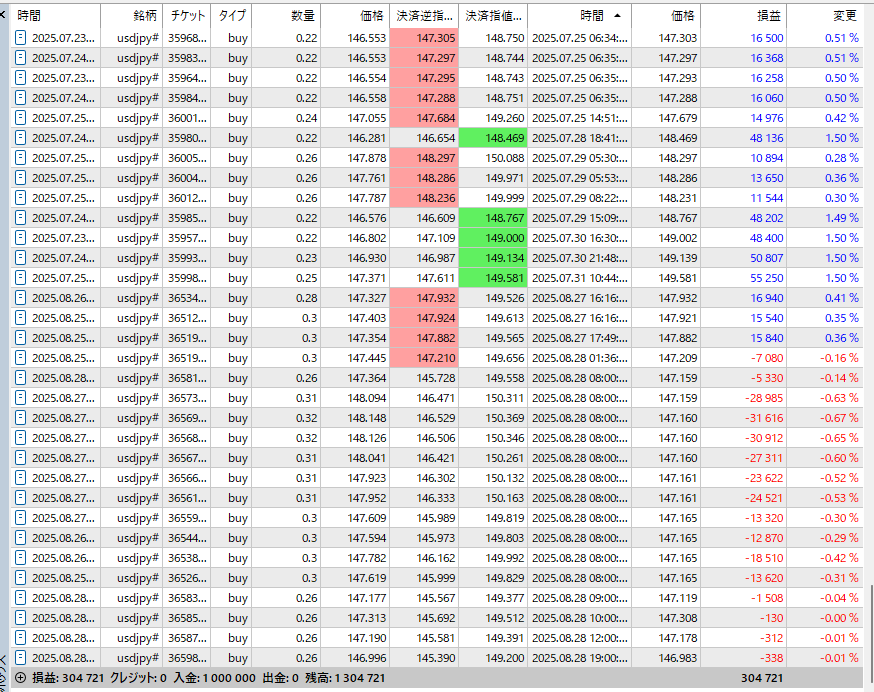
Task: Select the change value -0.60 %
Action: [x=839, y=458]
